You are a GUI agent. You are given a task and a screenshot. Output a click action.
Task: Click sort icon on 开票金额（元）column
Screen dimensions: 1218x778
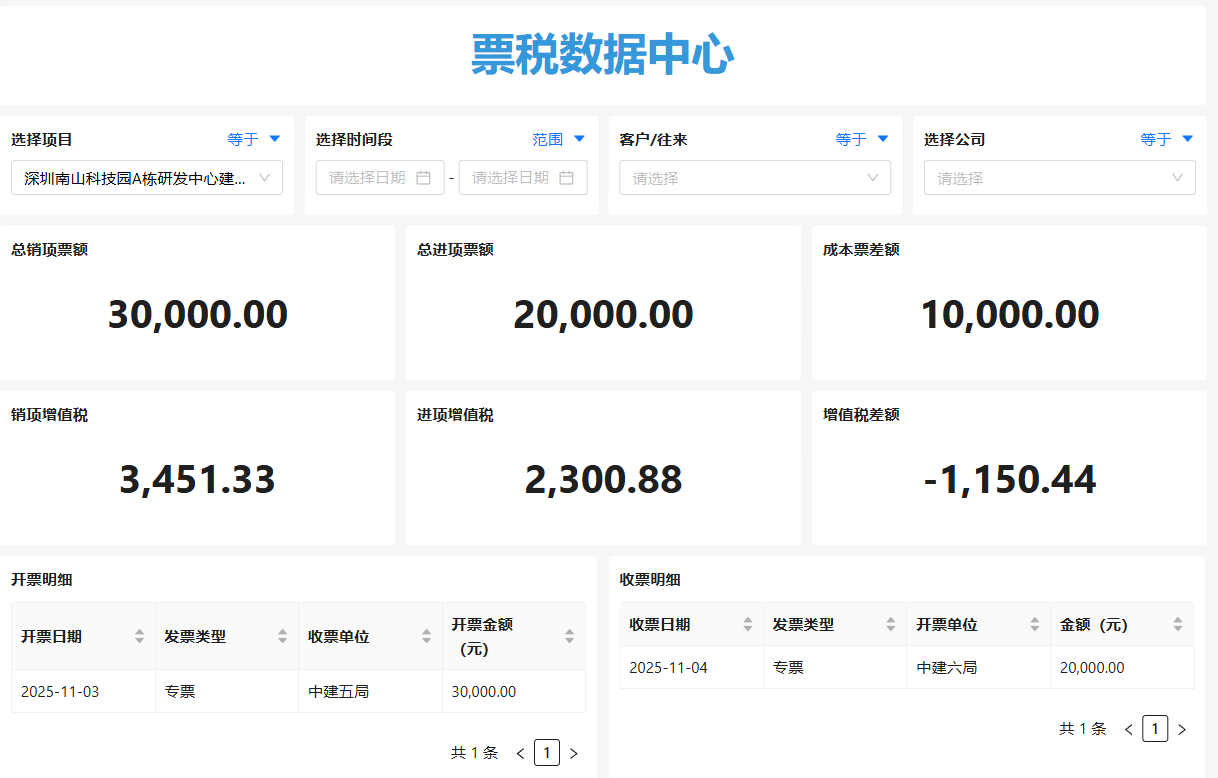pos(568,636)
